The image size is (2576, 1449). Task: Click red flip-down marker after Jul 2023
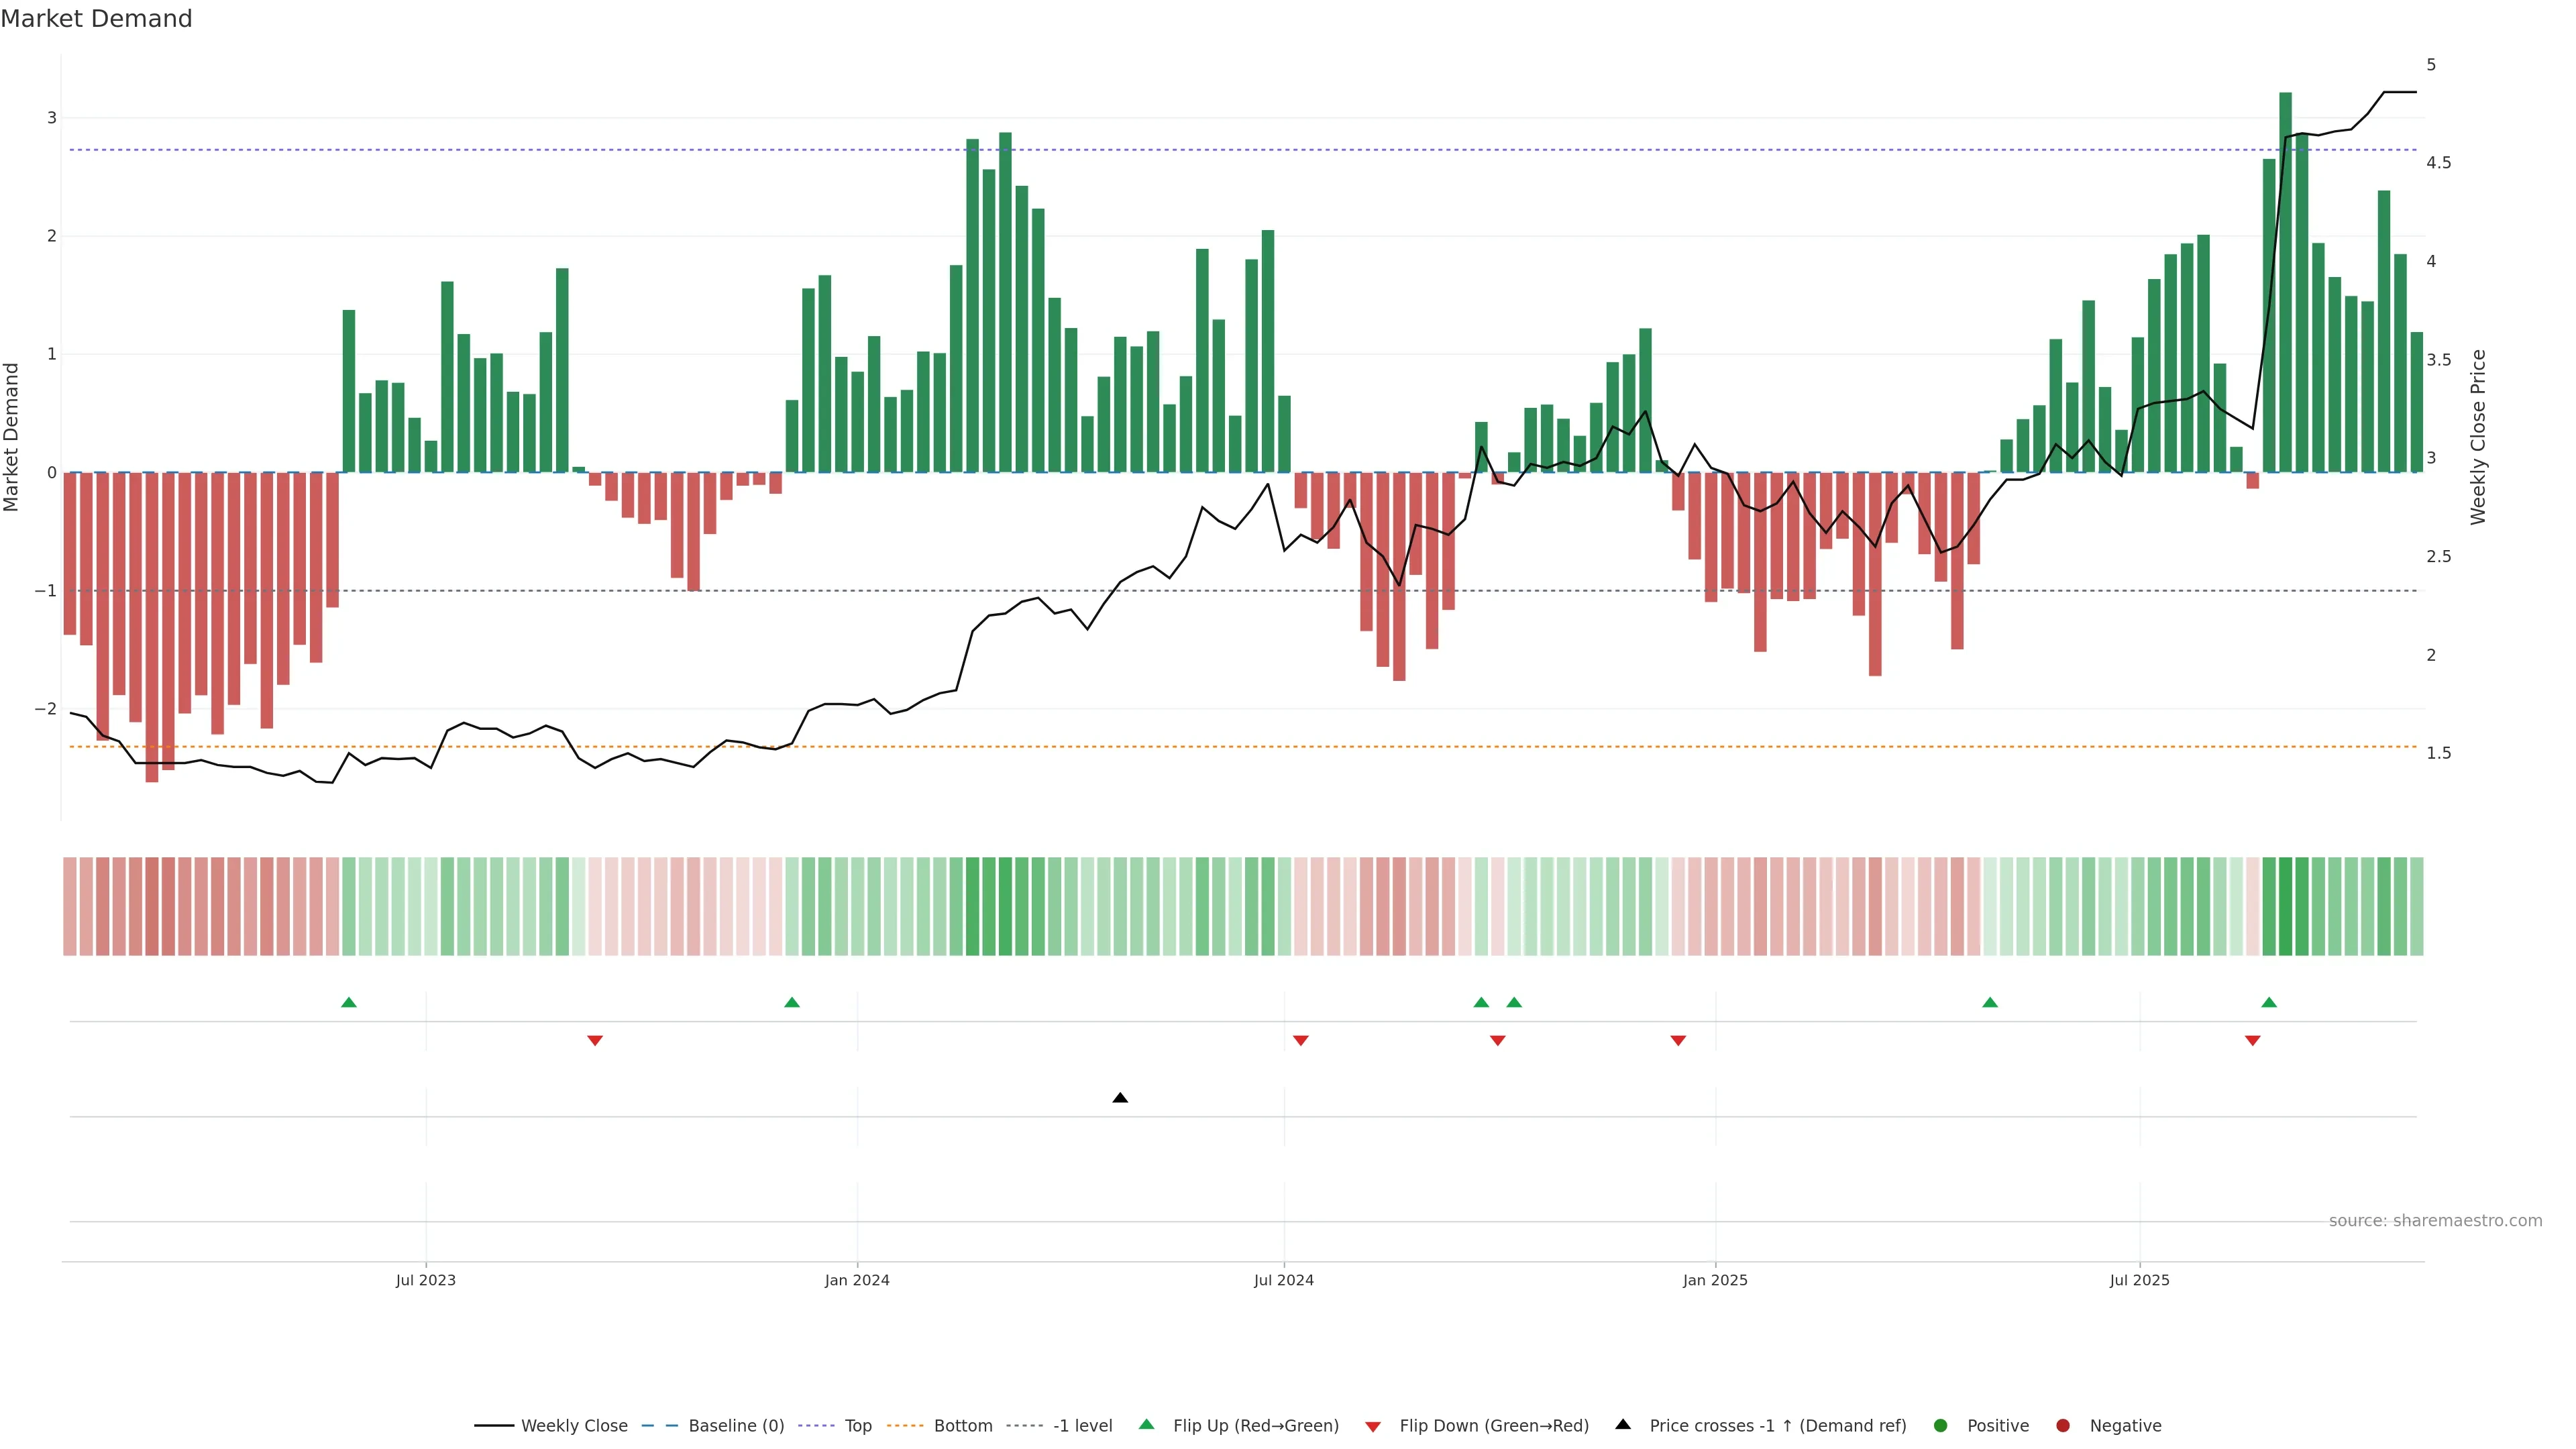pyautogui.click(x=595, y=1041)
